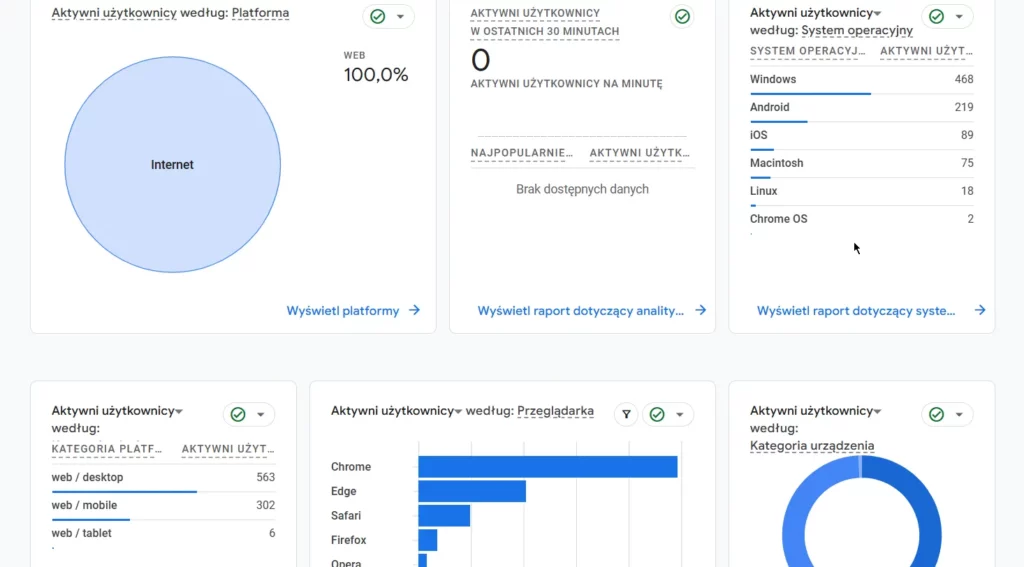Open the operating system report link

point(856,311)
